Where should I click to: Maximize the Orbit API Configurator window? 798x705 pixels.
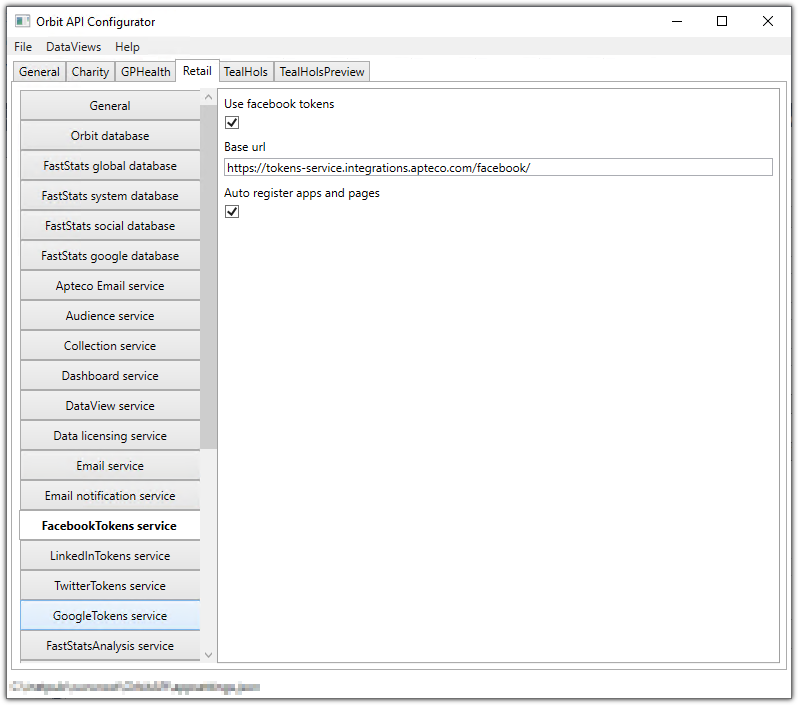tap(722, 21)
